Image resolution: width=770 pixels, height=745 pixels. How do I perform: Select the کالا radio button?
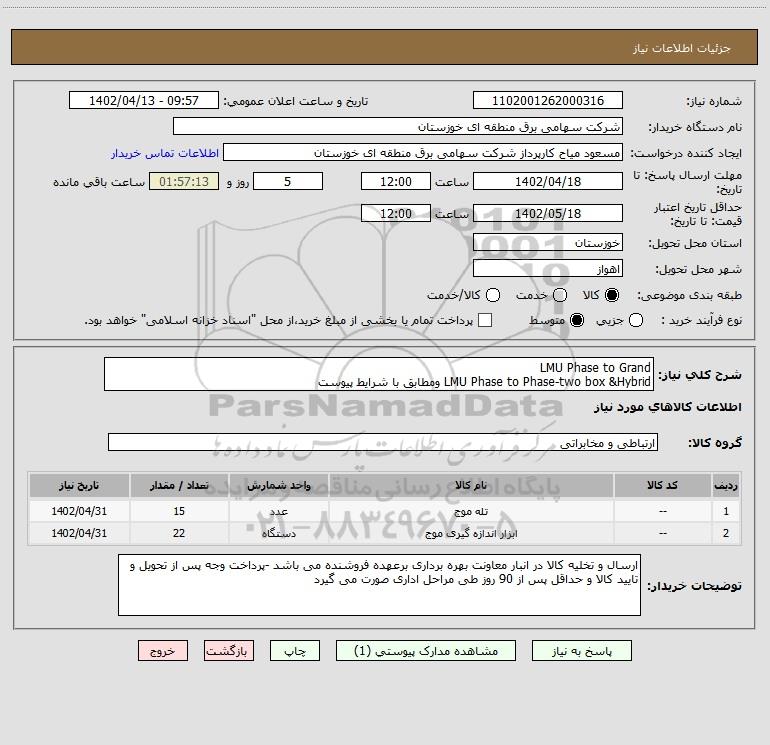tap(612, 295)
